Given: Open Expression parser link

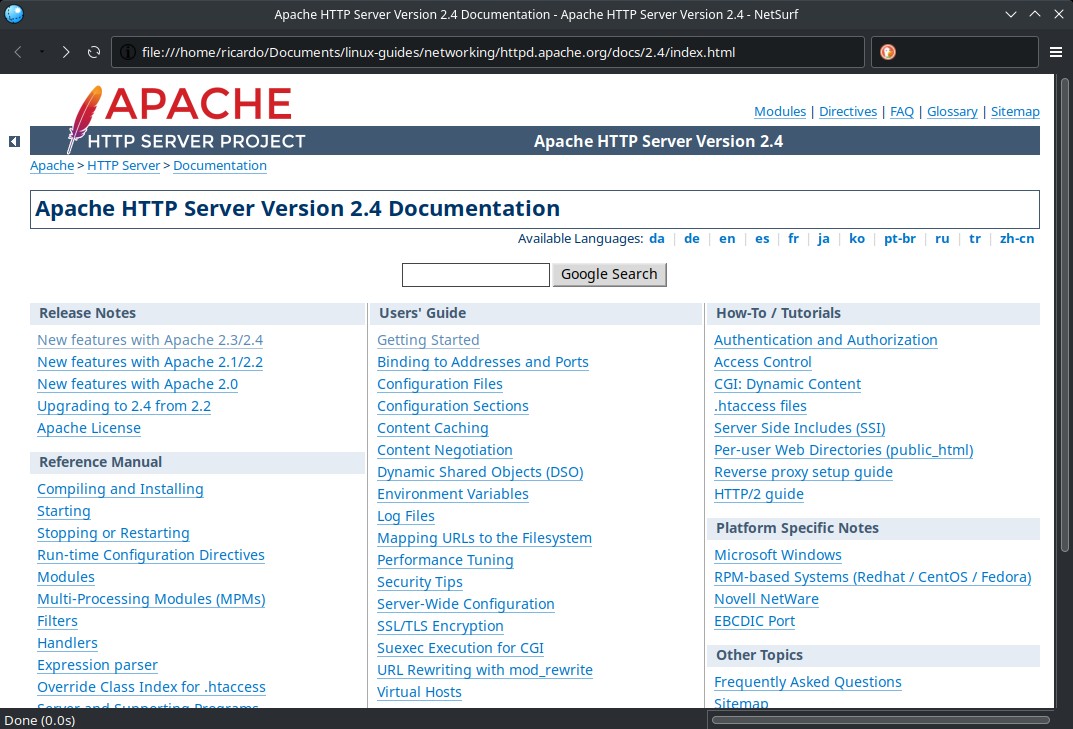Looking at the screenshot, I should [97, 665].
